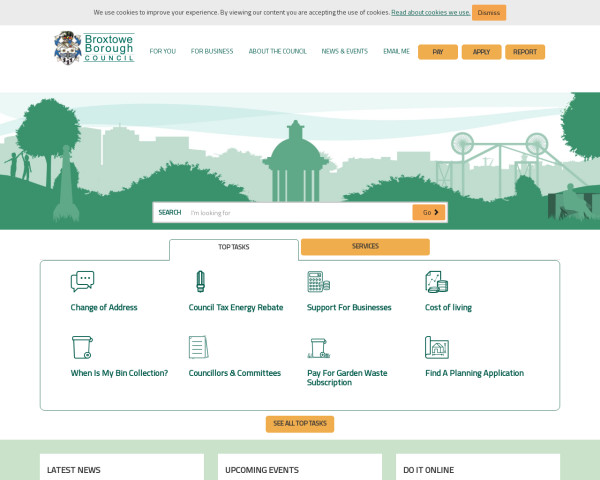600x480 pixels.
Task: Click See All Top Tasks button
Action: (300, 424)
